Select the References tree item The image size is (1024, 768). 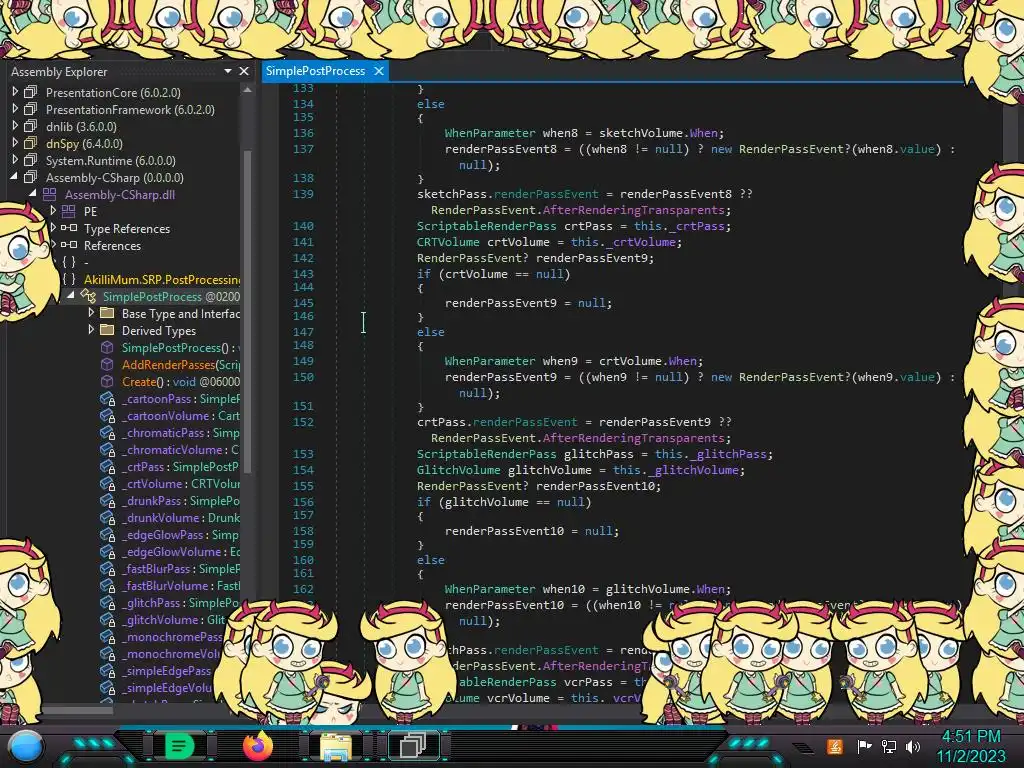112,246
